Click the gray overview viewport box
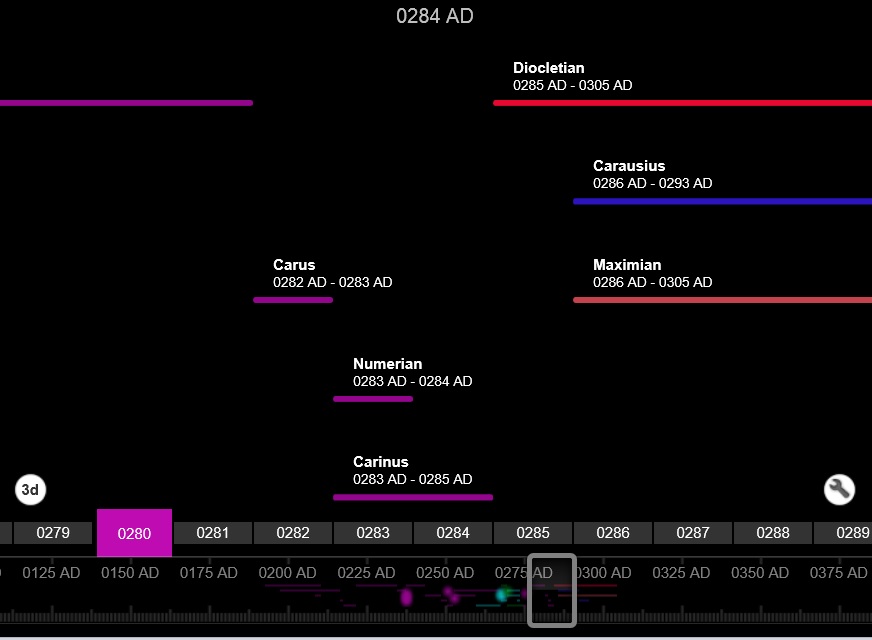Screen dimensions: 872x640 tap(552, 591)
